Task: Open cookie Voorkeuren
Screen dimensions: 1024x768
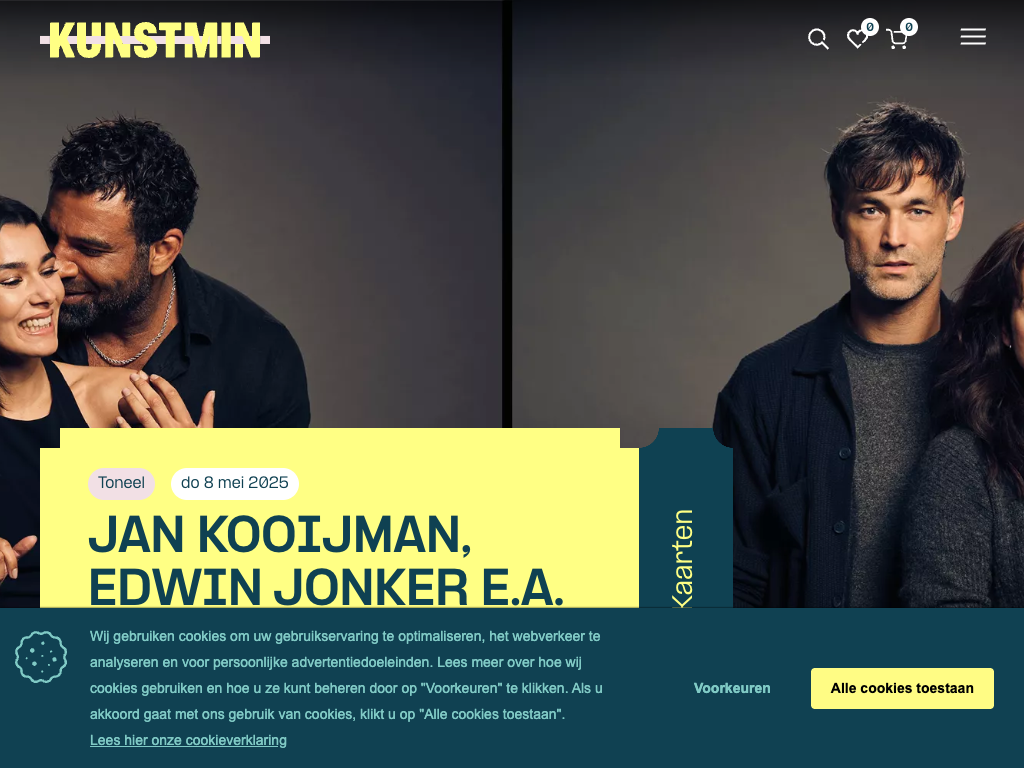Action: (x=732, y=688)
